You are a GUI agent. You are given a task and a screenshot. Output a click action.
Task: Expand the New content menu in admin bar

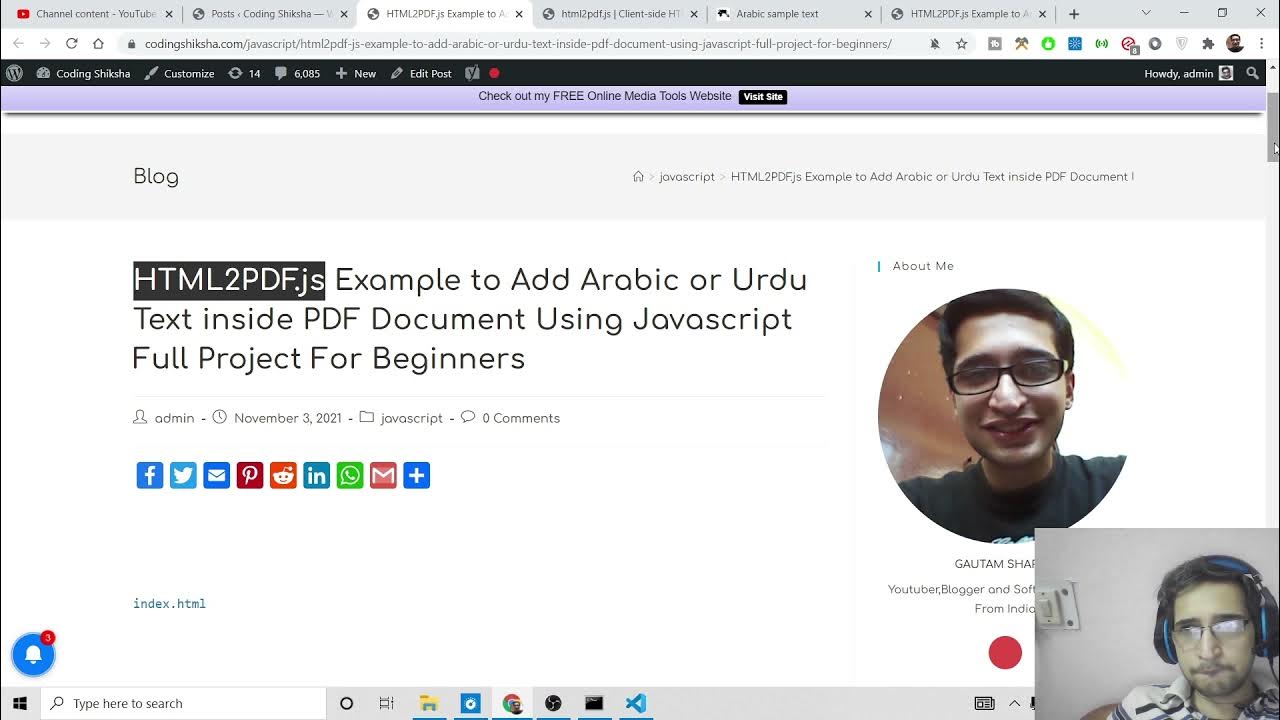355,73
